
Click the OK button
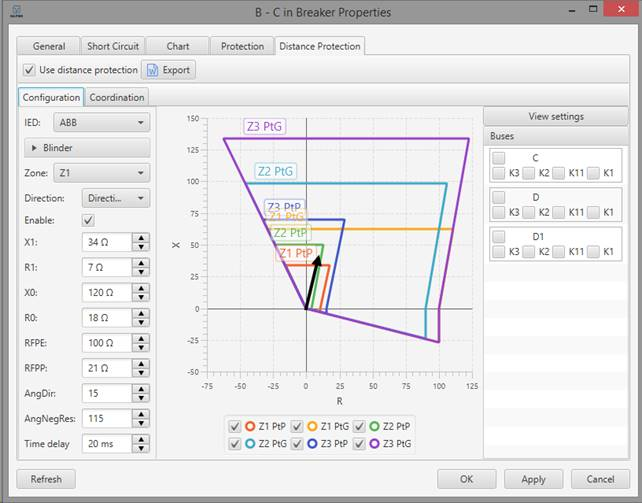click(466, 479)
